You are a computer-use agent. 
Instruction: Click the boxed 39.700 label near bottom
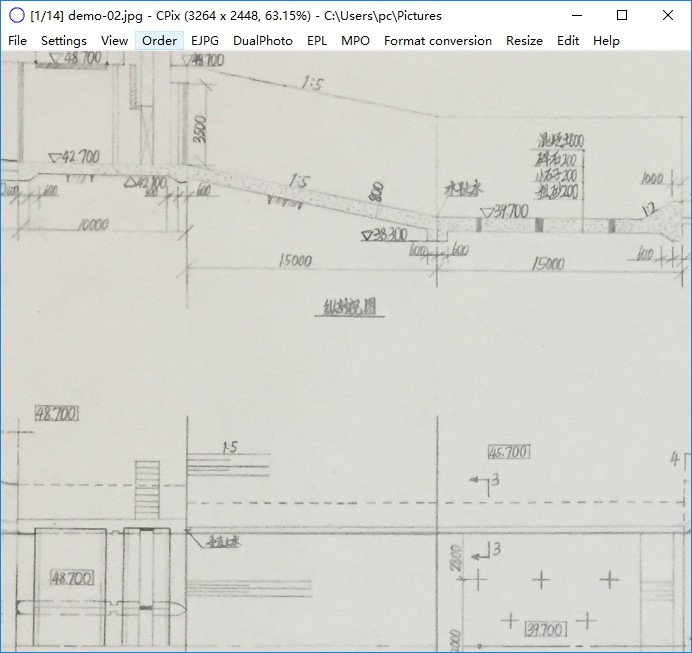point(545,629)
